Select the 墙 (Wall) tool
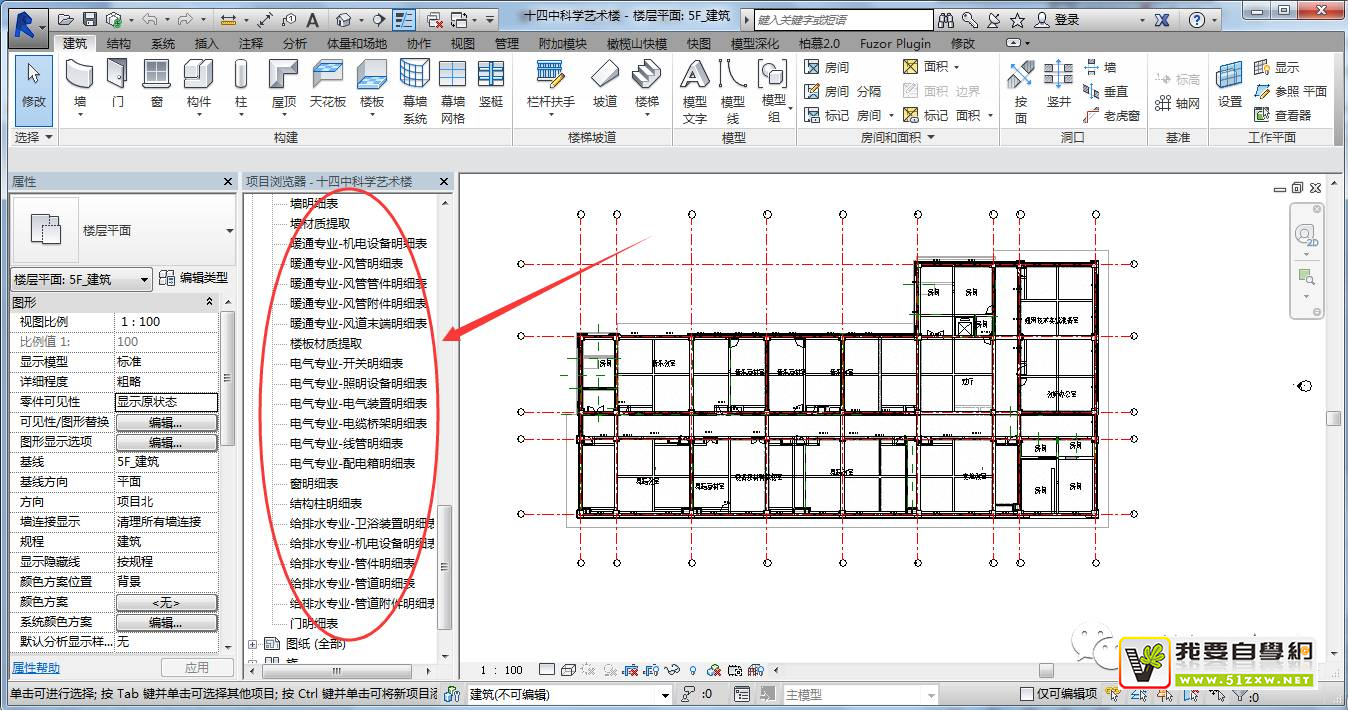1348x710 pixels. coord(80,84)
